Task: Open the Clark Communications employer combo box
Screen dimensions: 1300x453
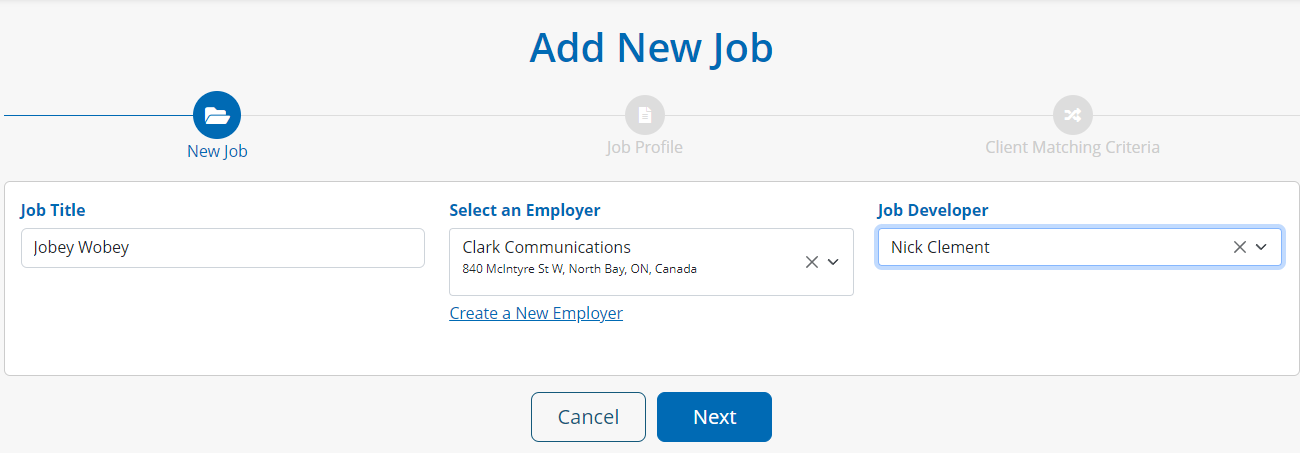Action: pos(620,262)
